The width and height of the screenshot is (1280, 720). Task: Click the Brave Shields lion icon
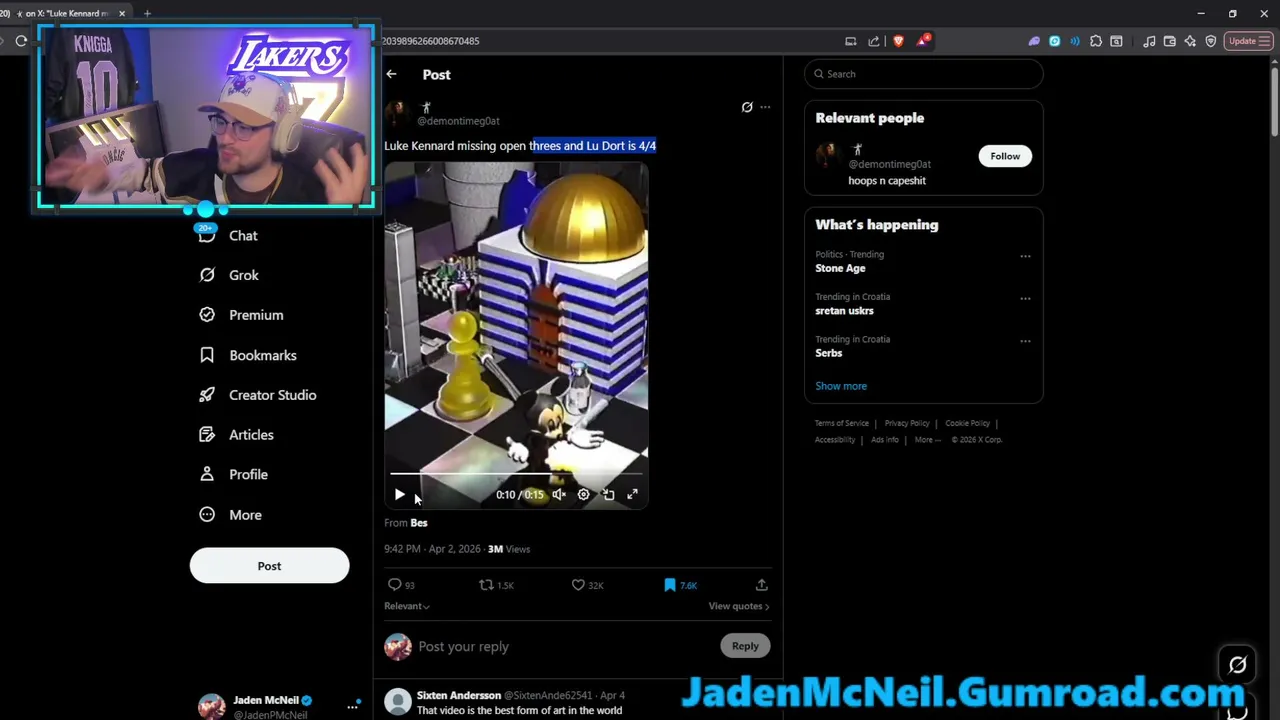click(898, 41)
